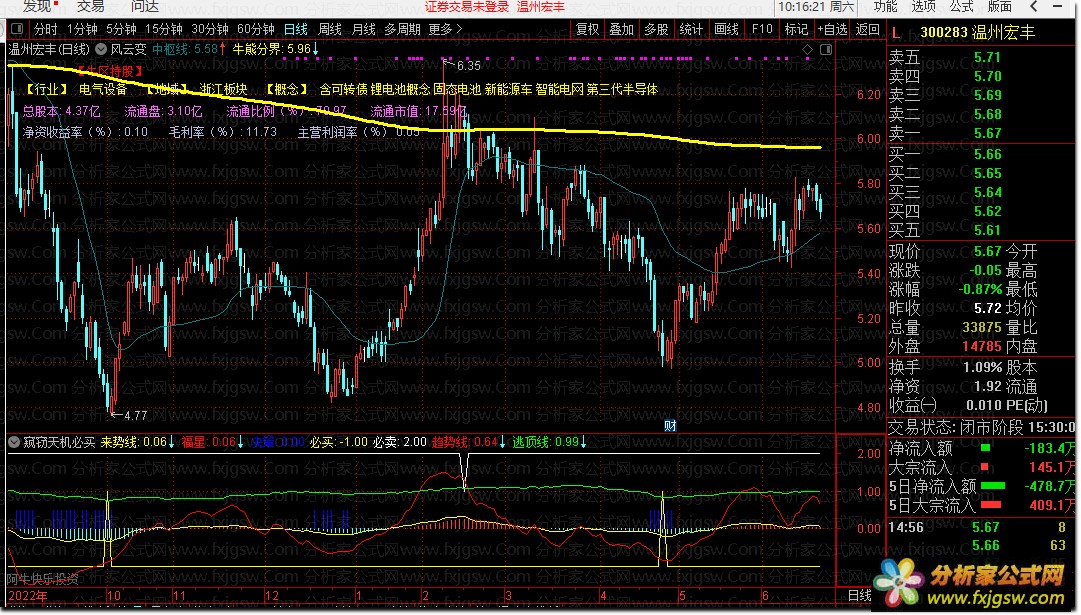Open the 选项 menu
This screenshot has width=1081, height=615.
(923, 6)
